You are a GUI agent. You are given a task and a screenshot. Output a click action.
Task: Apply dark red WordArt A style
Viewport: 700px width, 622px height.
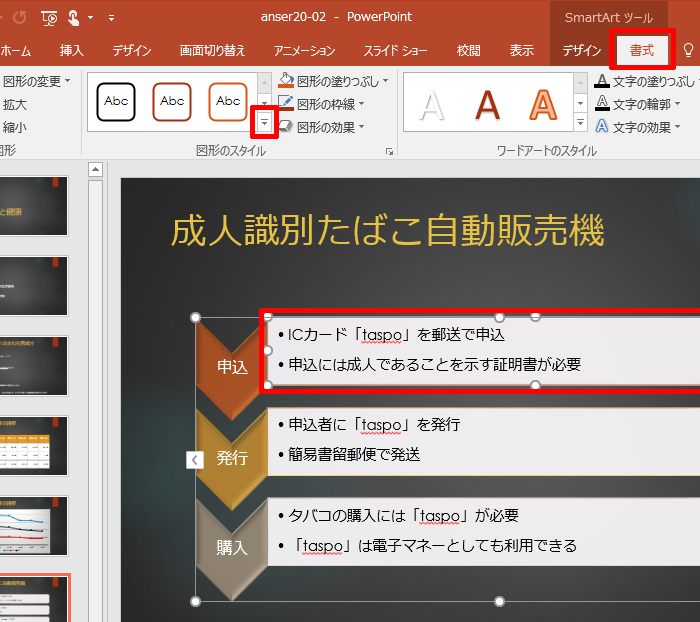tap(487, 105)
